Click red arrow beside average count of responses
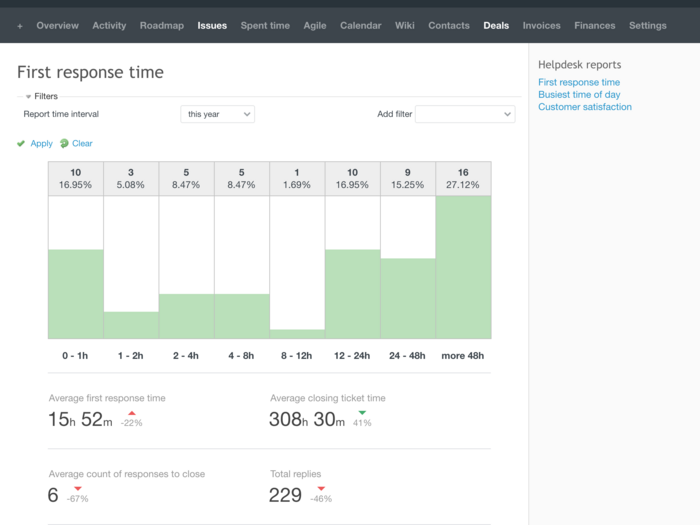Screen dimensions: 700x525 [x=77, y=488]
